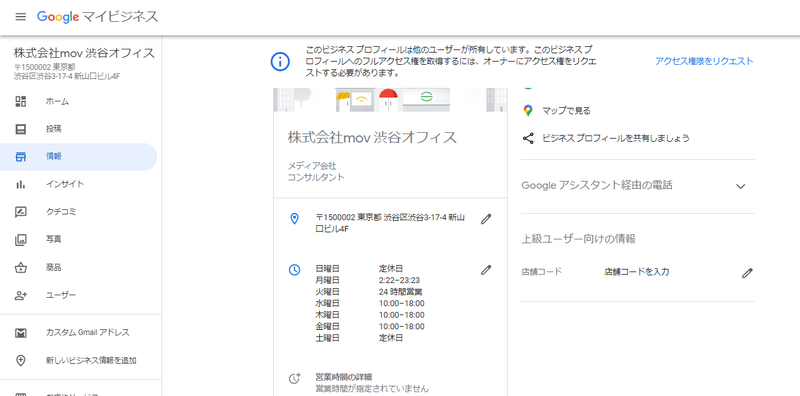Viewport: 800px width, 396px height.
Task: Click 月曜日 hours 2:22–23:23
Action: click(x=399, y=280)
